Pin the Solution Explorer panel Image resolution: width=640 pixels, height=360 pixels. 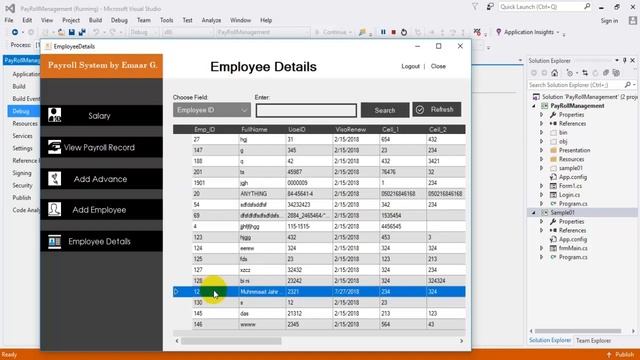click(624, 60)
